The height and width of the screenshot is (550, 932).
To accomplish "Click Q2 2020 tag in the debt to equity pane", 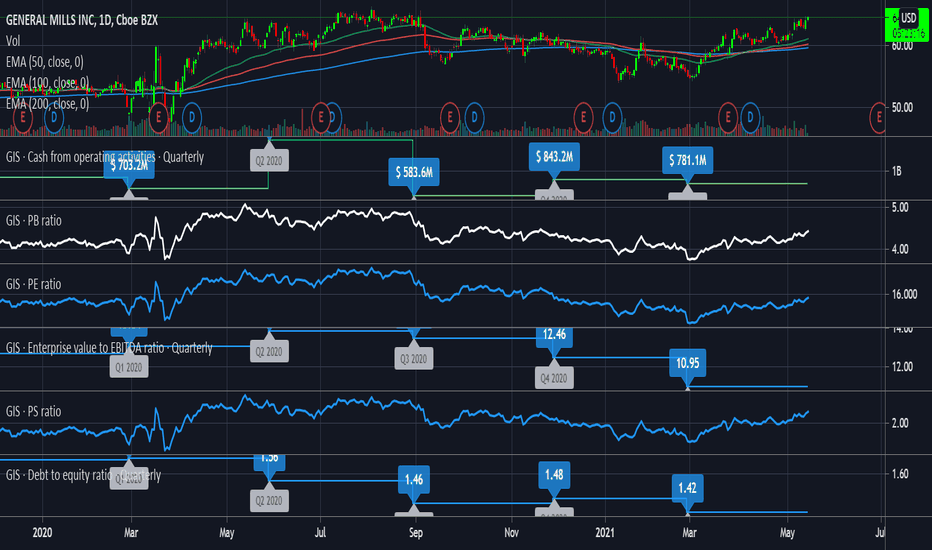I will pos(269,501).
